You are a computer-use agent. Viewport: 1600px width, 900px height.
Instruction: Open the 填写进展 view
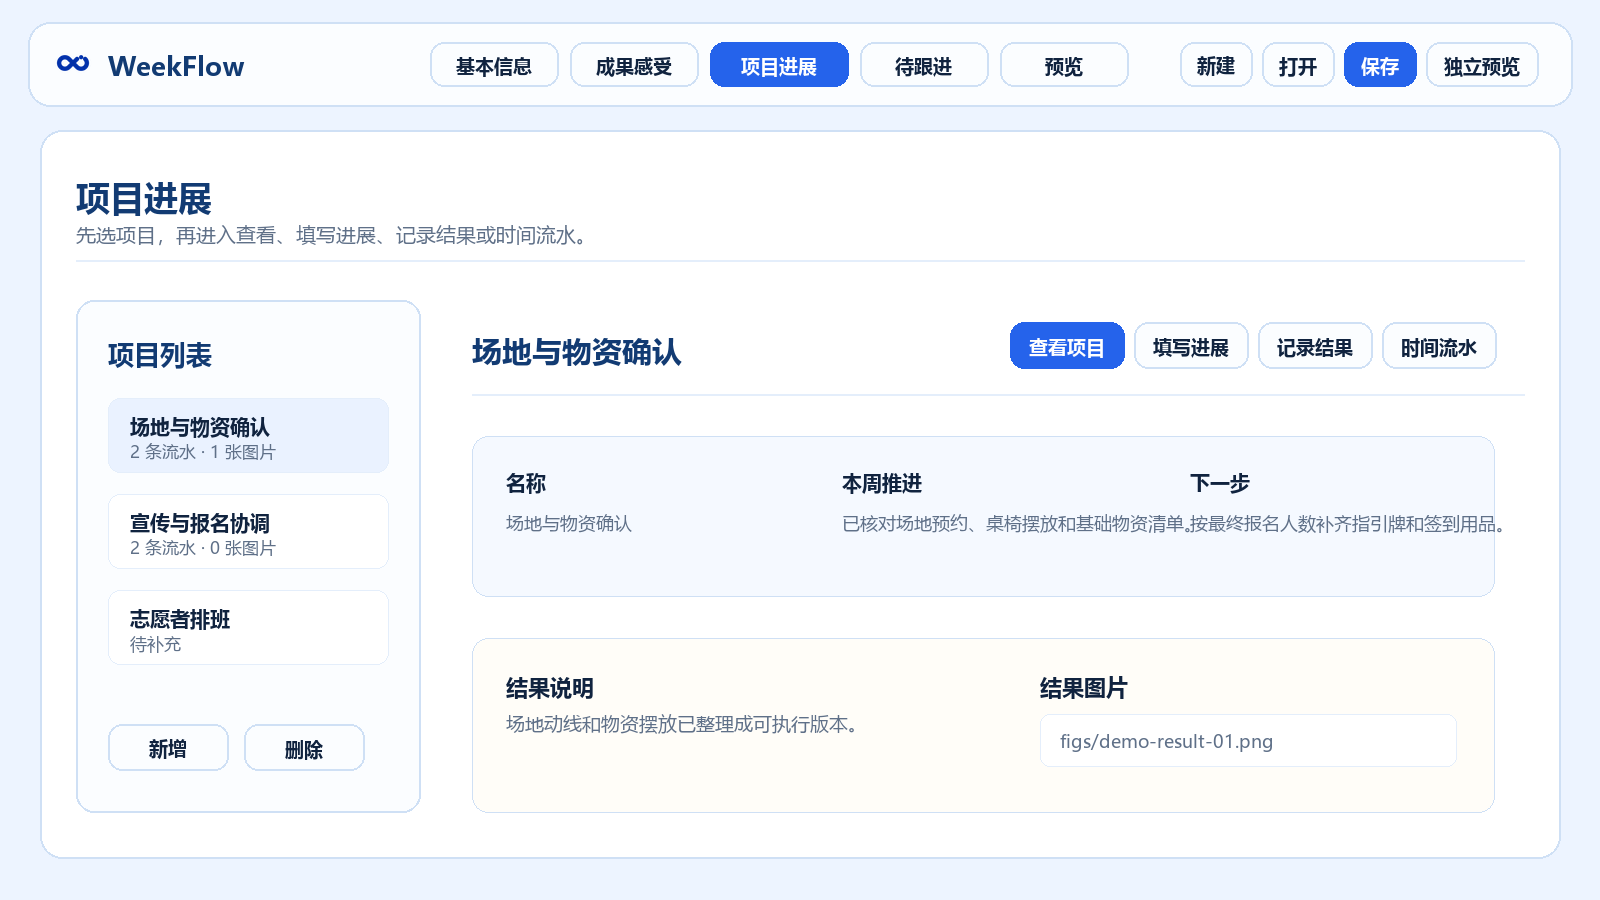[x=1191, y=346]
